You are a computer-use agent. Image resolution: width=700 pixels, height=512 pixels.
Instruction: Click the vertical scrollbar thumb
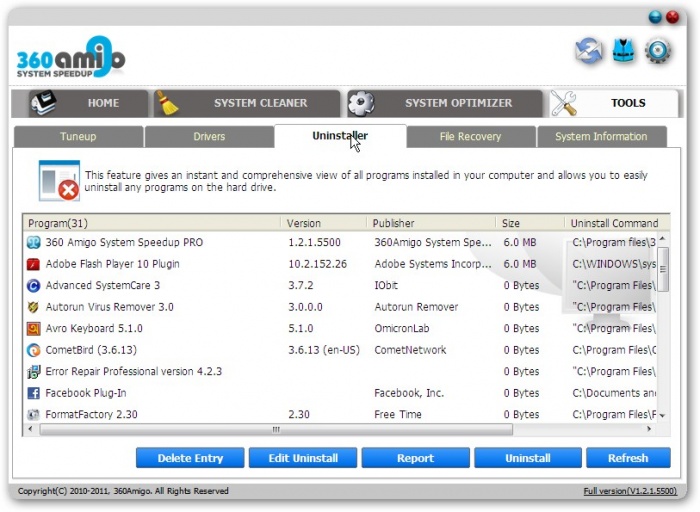pyautogui.click(x=663, y=269)
